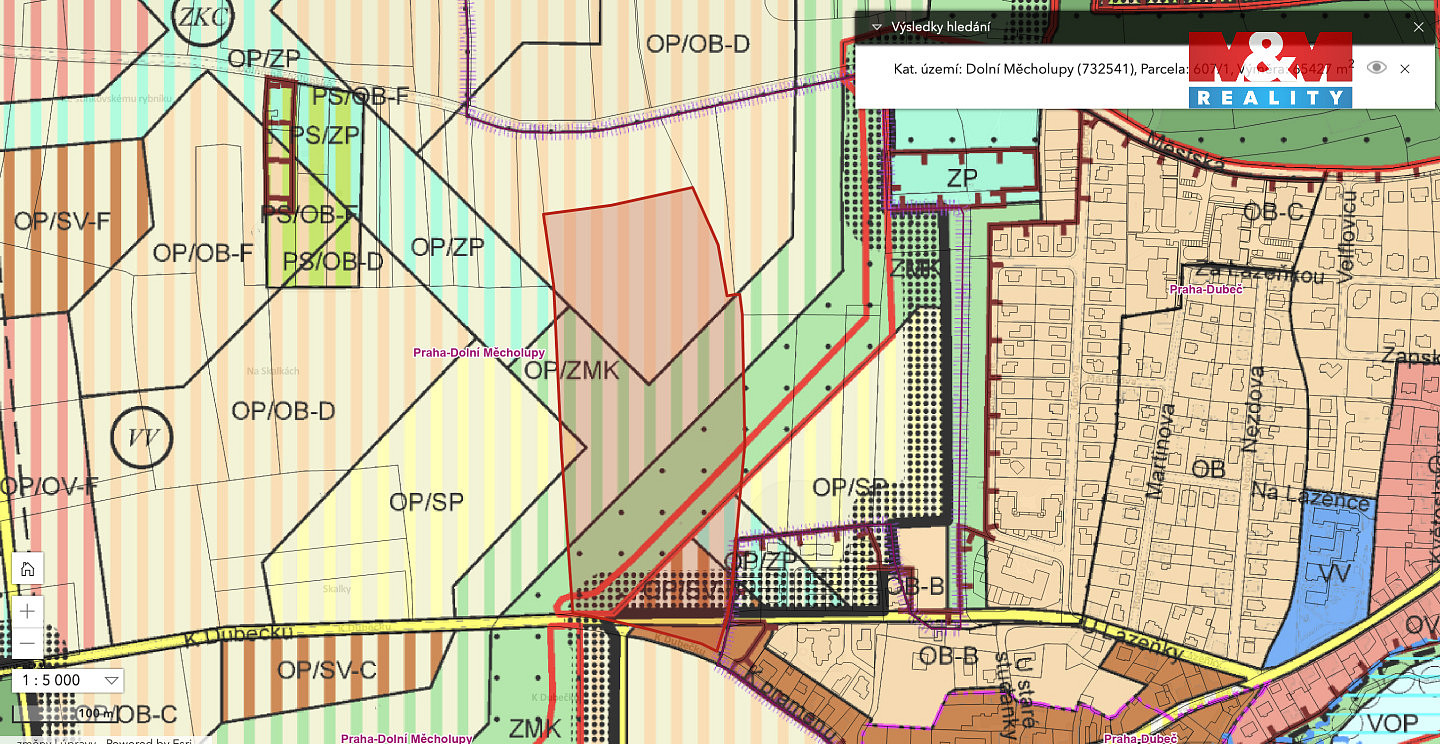Click the circled ZKC map symbol

(203, 17)
